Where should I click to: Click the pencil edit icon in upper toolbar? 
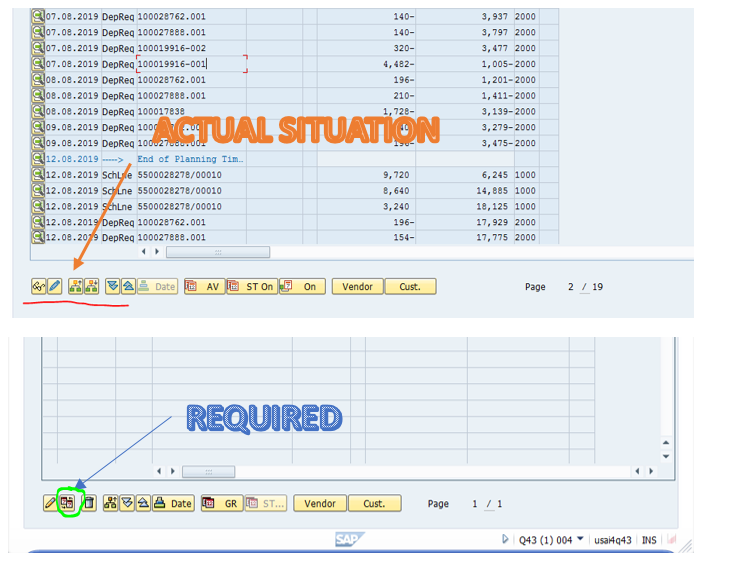(x=55, y=287)
